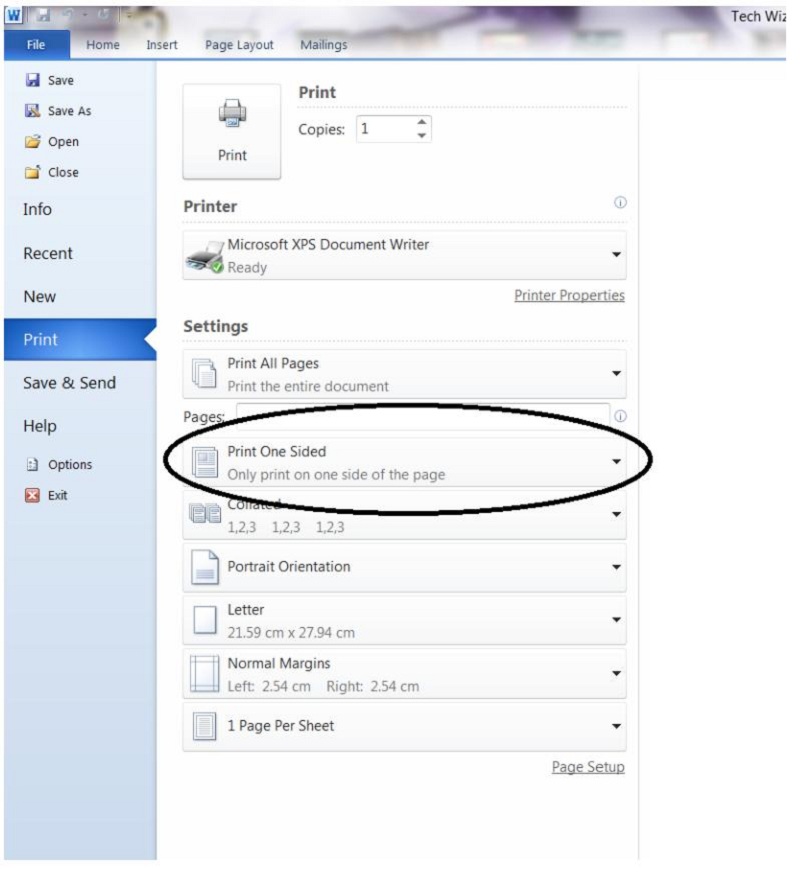
Task: Click the Options icon in sidebar
Action: click(x=33, y=464)
